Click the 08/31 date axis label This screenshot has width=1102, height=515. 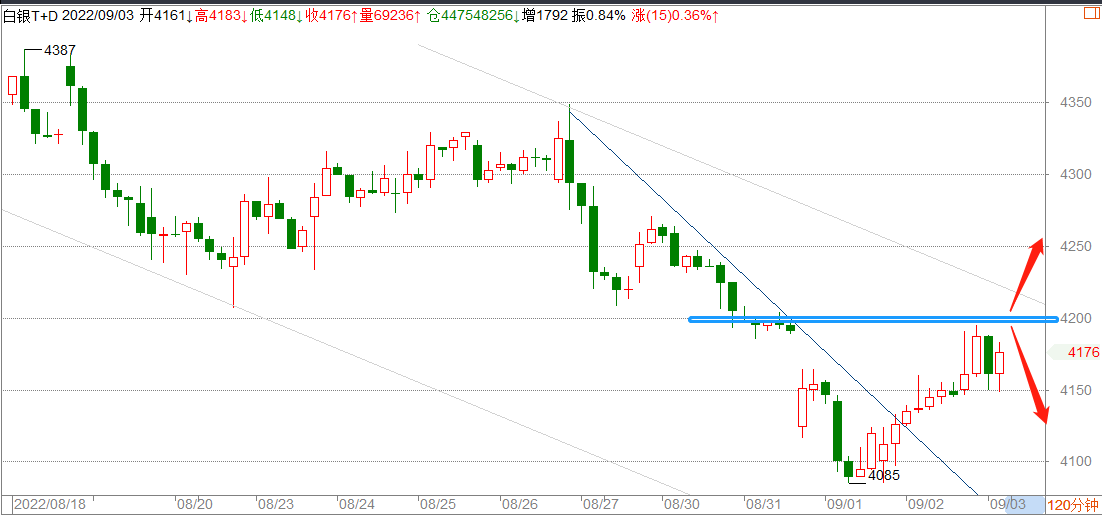[762, 504]
